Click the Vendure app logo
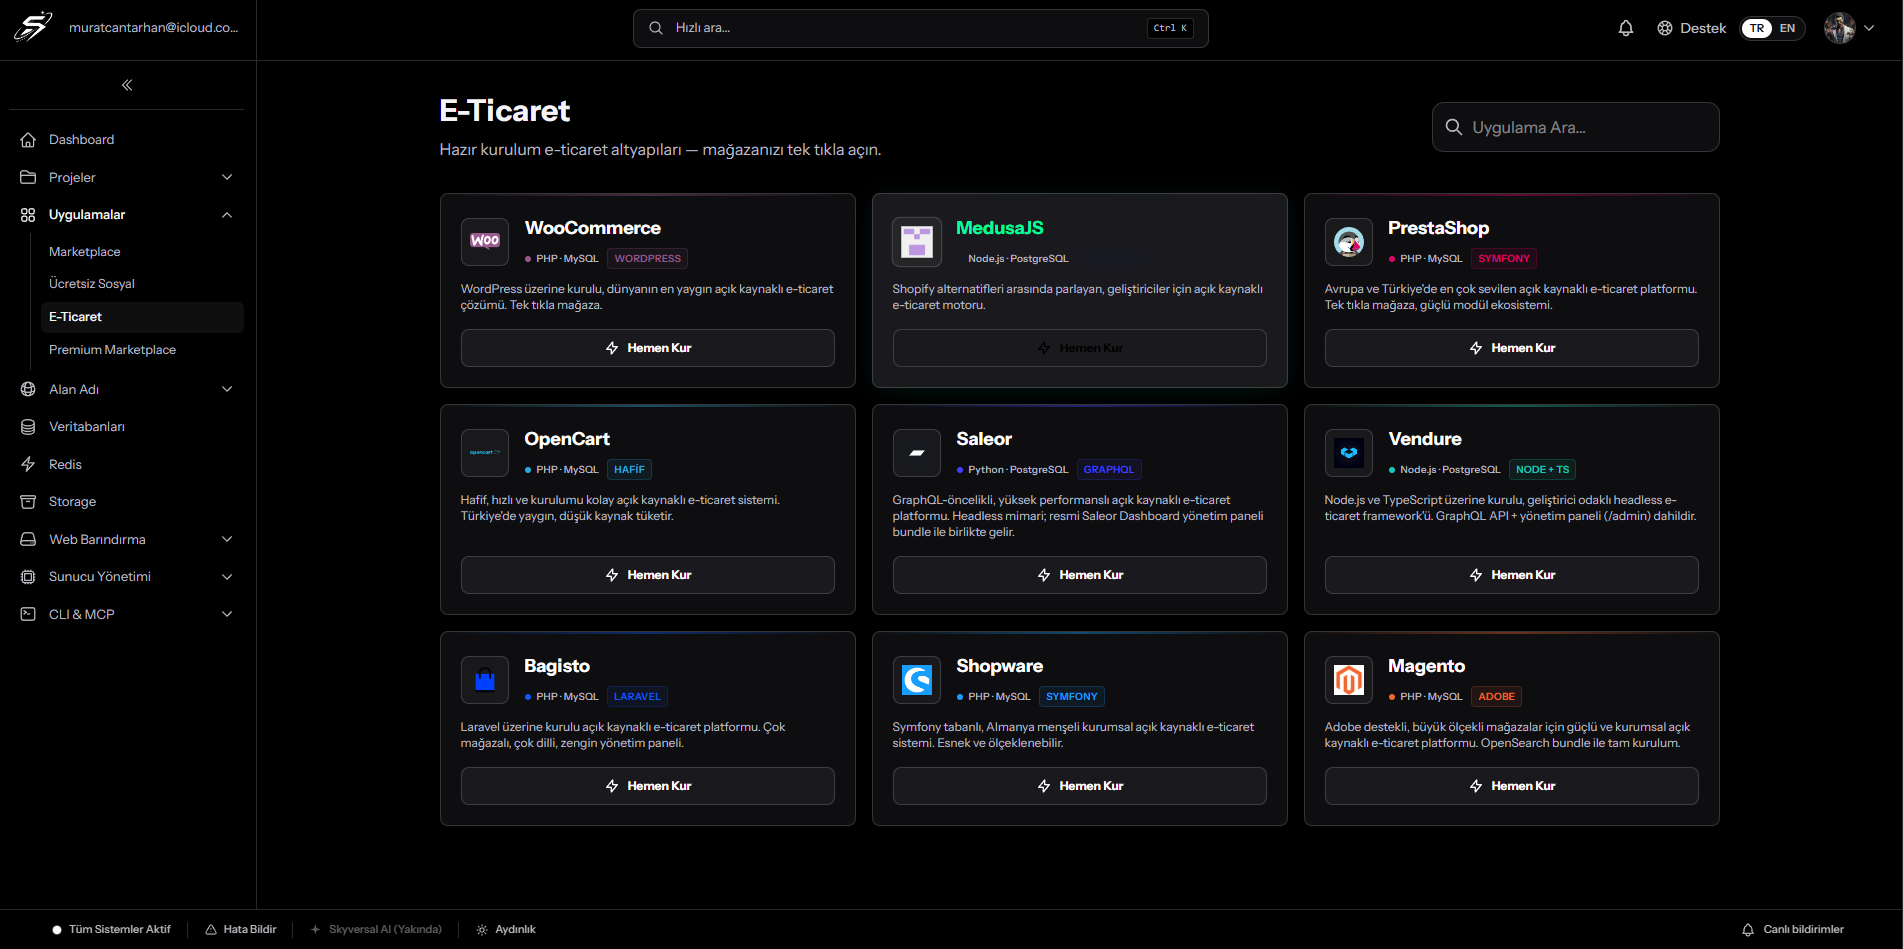Image resolution: width=1903 pixels, height=949 pixels. click(1349, 452)
